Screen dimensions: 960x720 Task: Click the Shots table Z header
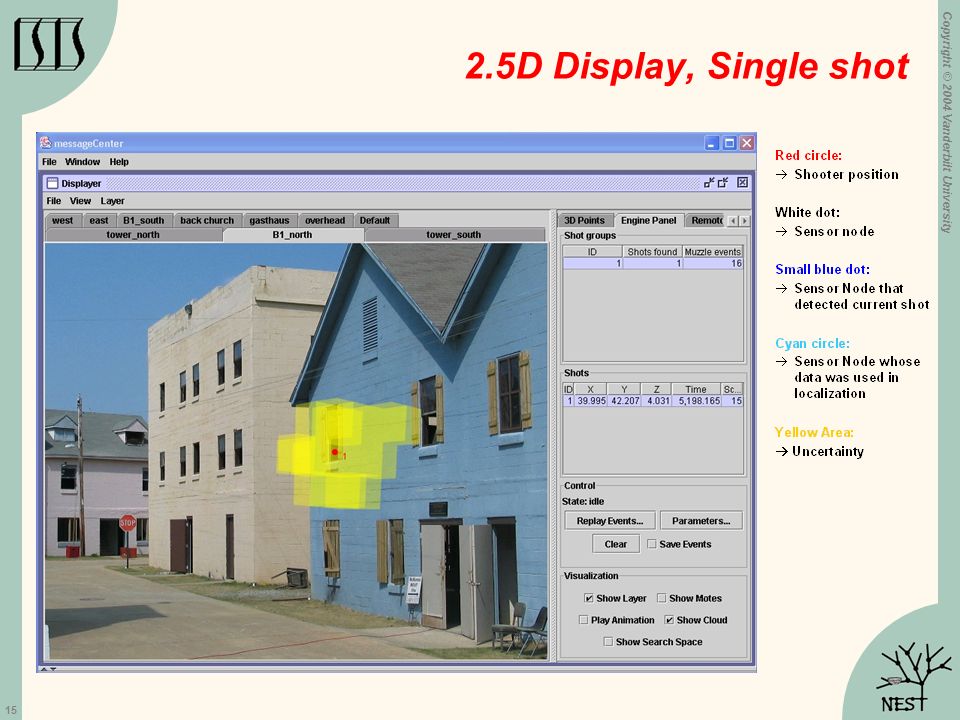click(x=656, y=389)
